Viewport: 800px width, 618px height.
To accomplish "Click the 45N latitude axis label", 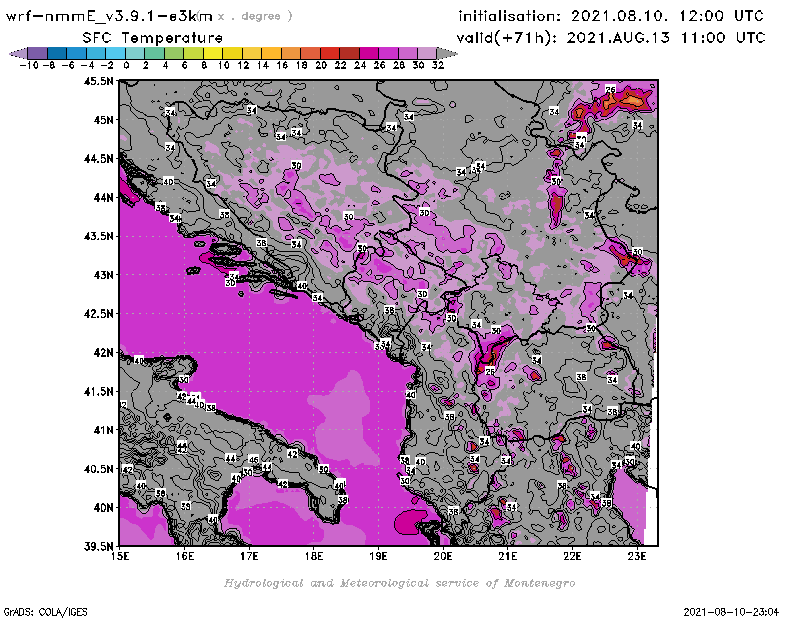I will [x=103, y=120].
